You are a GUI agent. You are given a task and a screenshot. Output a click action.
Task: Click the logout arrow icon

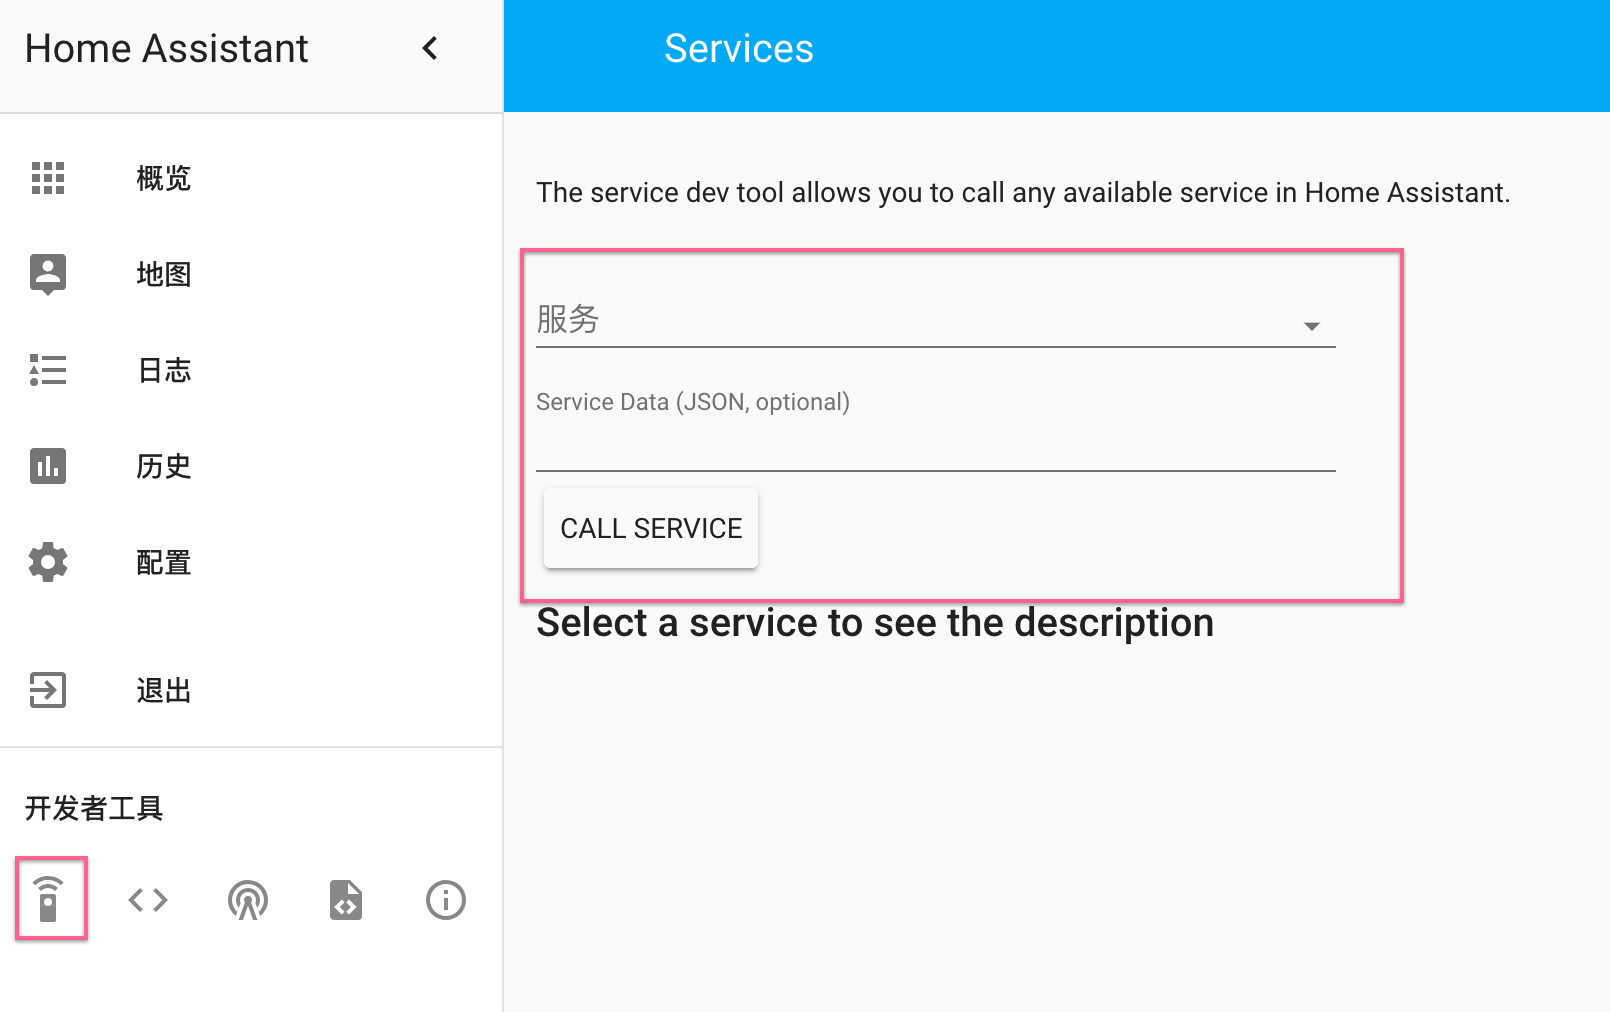[x=48, y=690]
